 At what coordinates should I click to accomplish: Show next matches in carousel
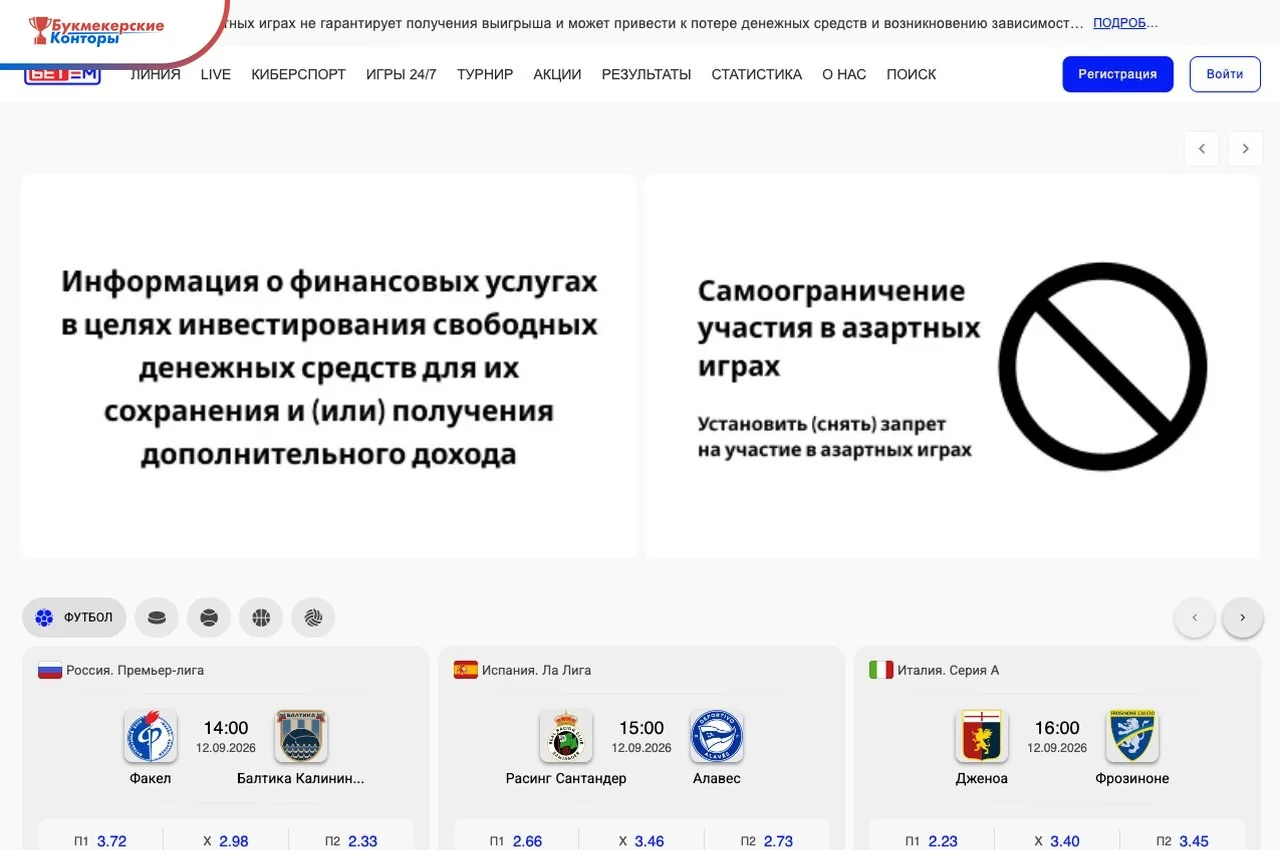coord(1243,618)
